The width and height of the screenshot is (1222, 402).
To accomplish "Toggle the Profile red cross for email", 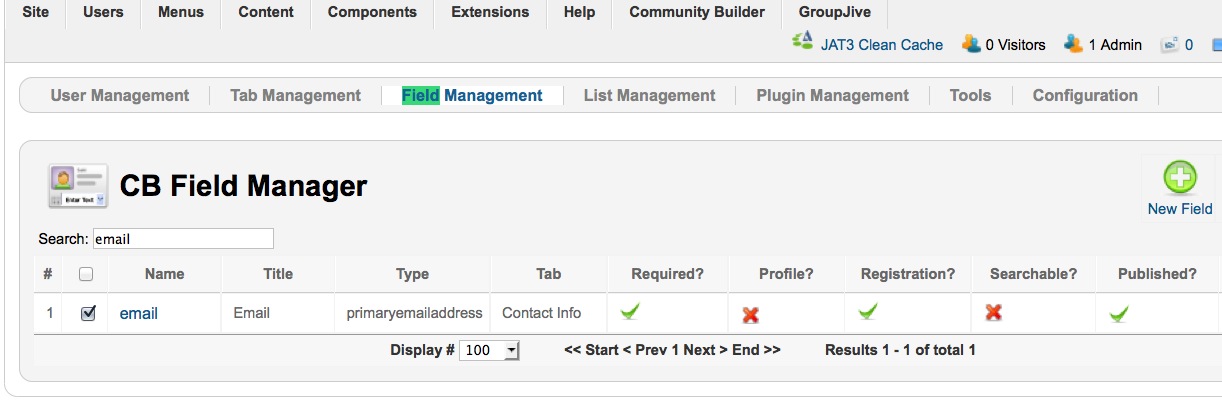I will [750, 314].
